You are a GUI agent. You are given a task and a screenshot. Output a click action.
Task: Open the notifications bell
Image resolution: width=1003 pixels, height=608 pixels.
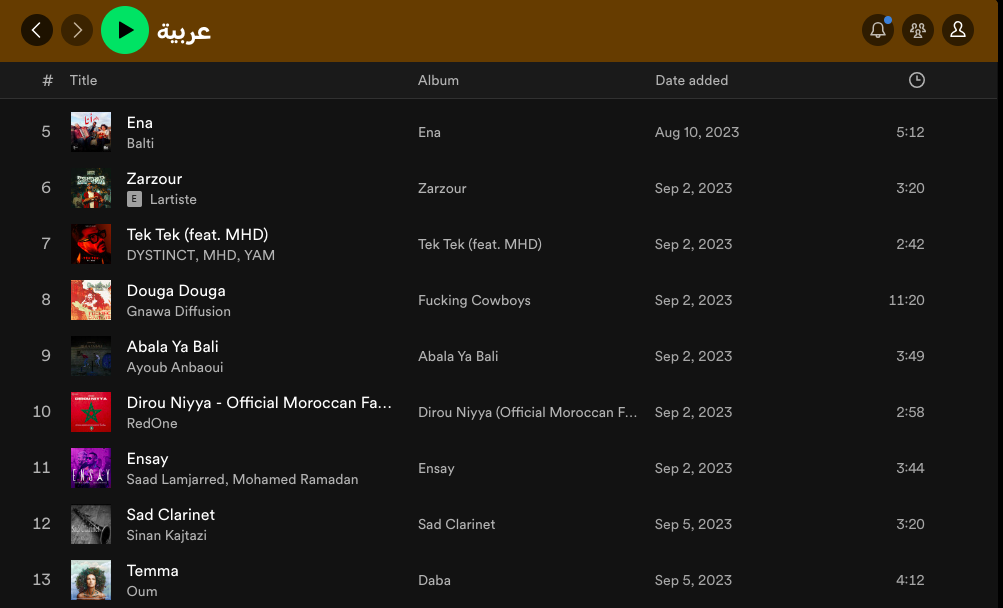pos(878,30)
